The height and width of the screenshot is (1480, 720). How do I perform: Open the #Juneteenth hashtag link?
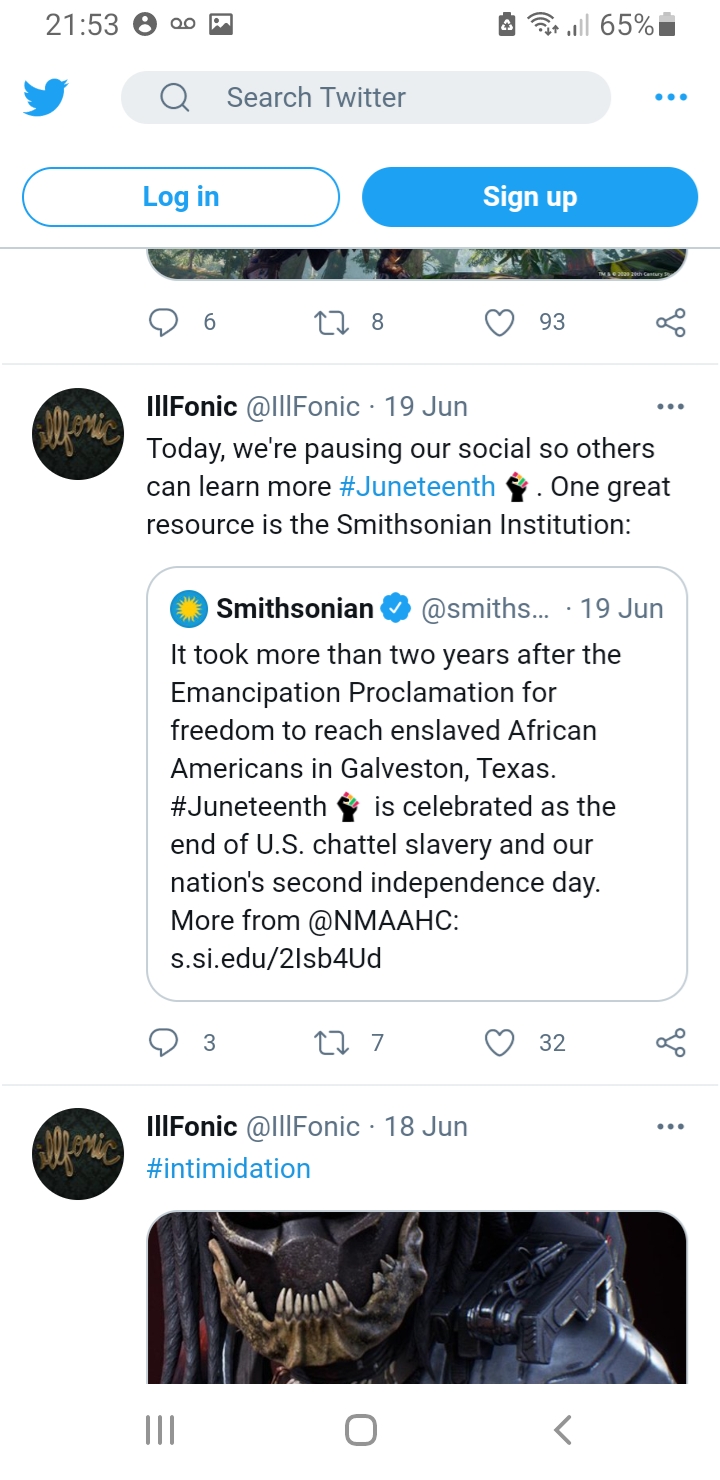417,487
